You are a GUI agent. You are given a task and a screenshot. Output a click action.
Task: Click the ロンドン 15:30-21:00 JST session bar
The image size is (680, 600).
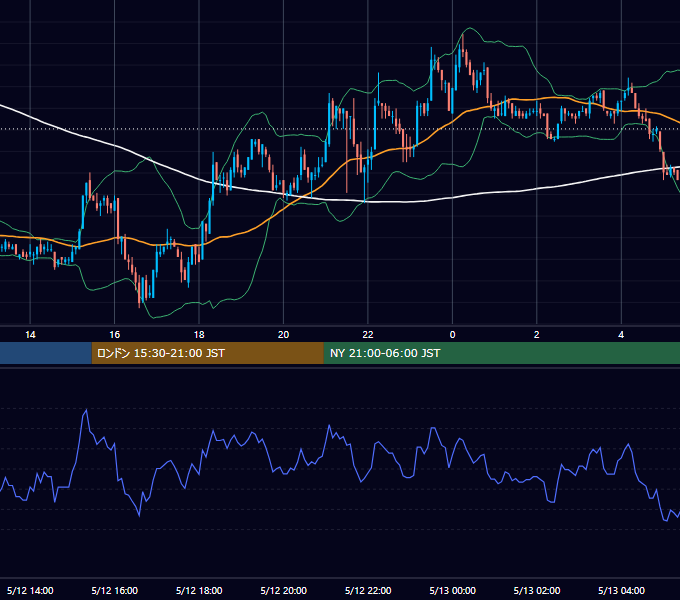tap(207, 353)
